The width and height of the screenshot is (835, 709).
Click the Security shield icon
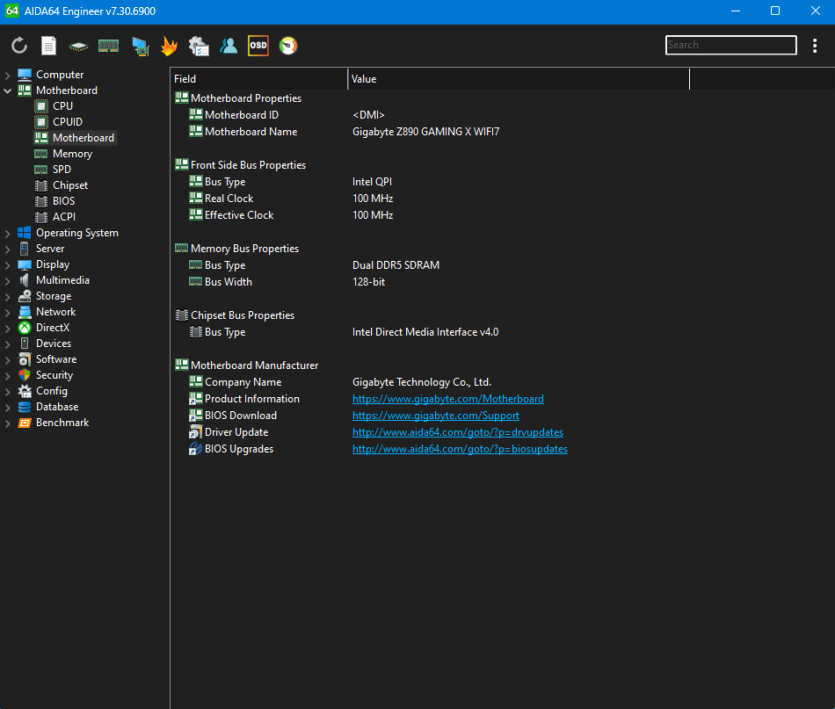tap(24, 375)
